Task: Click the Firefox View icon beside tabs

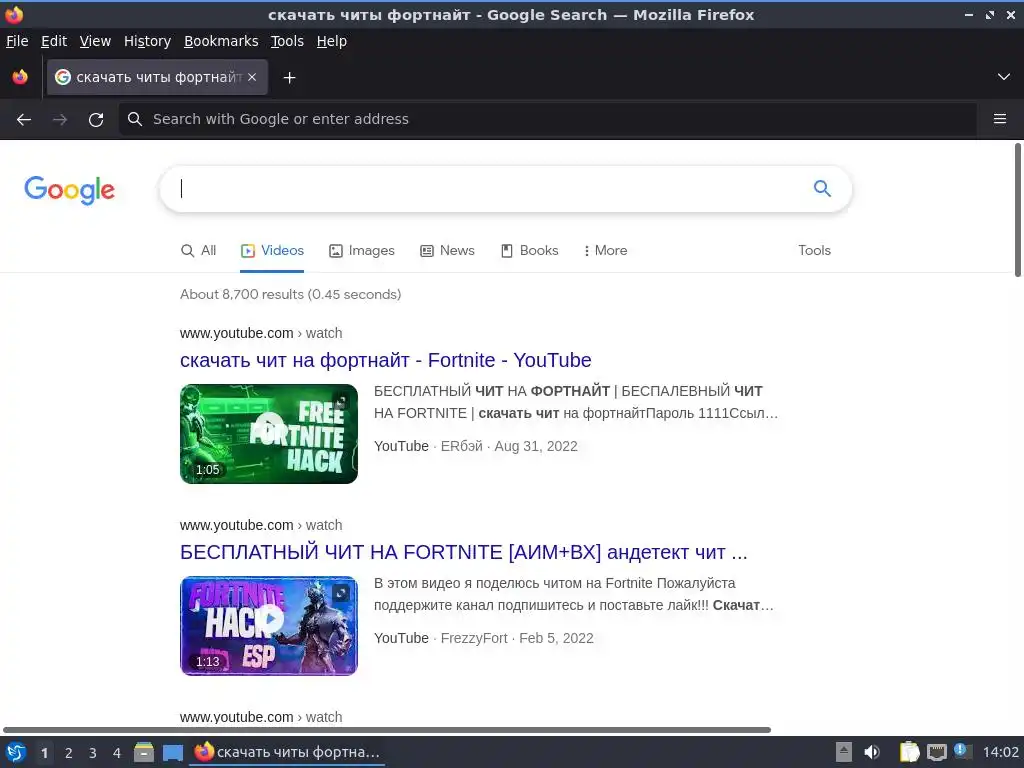Action: point(20,77)
